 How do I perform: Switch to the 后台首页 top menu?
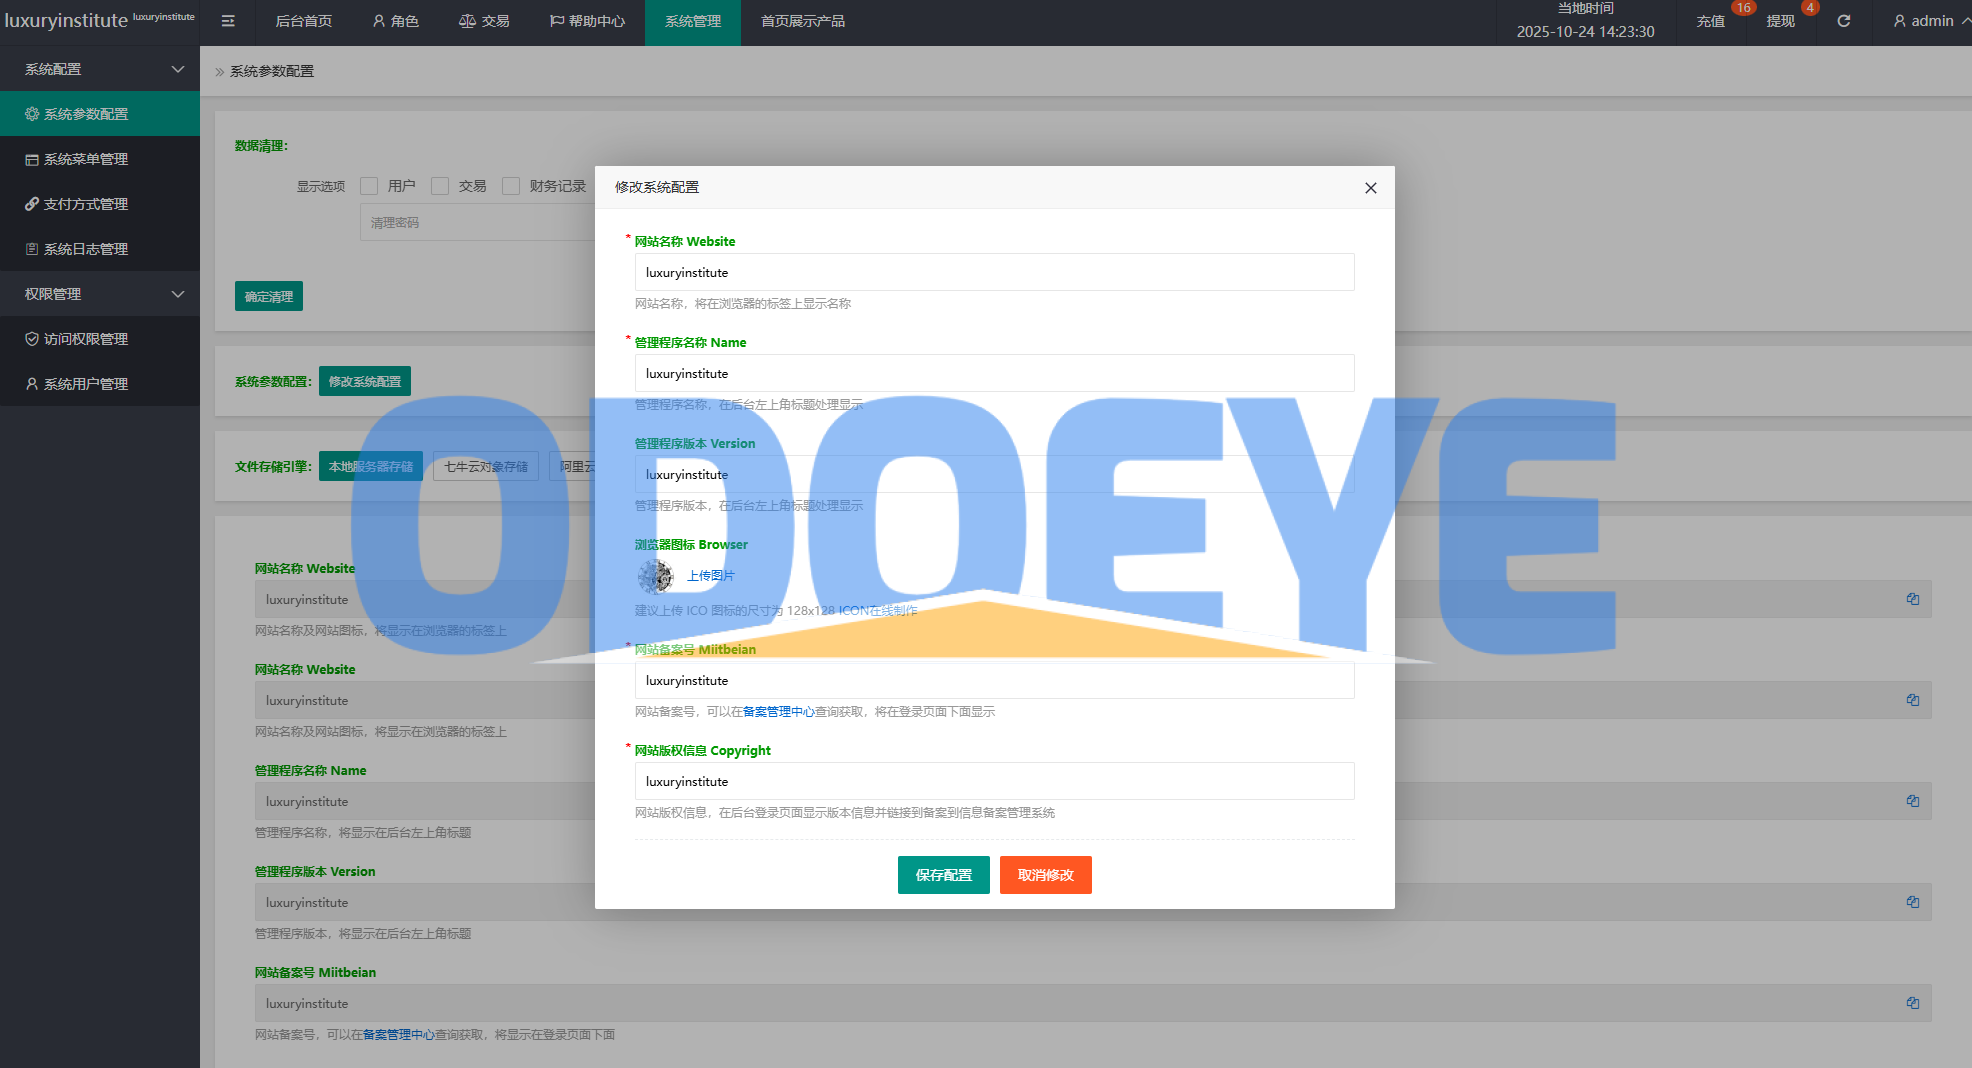pyautogui.click(x=303, y=21)
